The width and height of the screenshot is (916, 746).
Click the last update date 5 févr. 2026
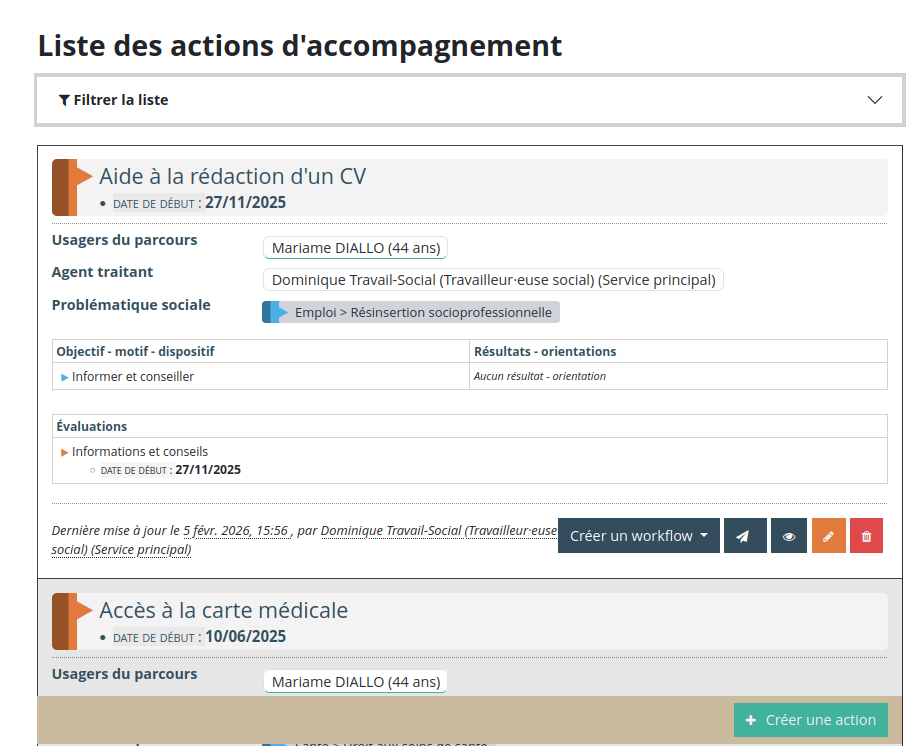coord(235,531)
